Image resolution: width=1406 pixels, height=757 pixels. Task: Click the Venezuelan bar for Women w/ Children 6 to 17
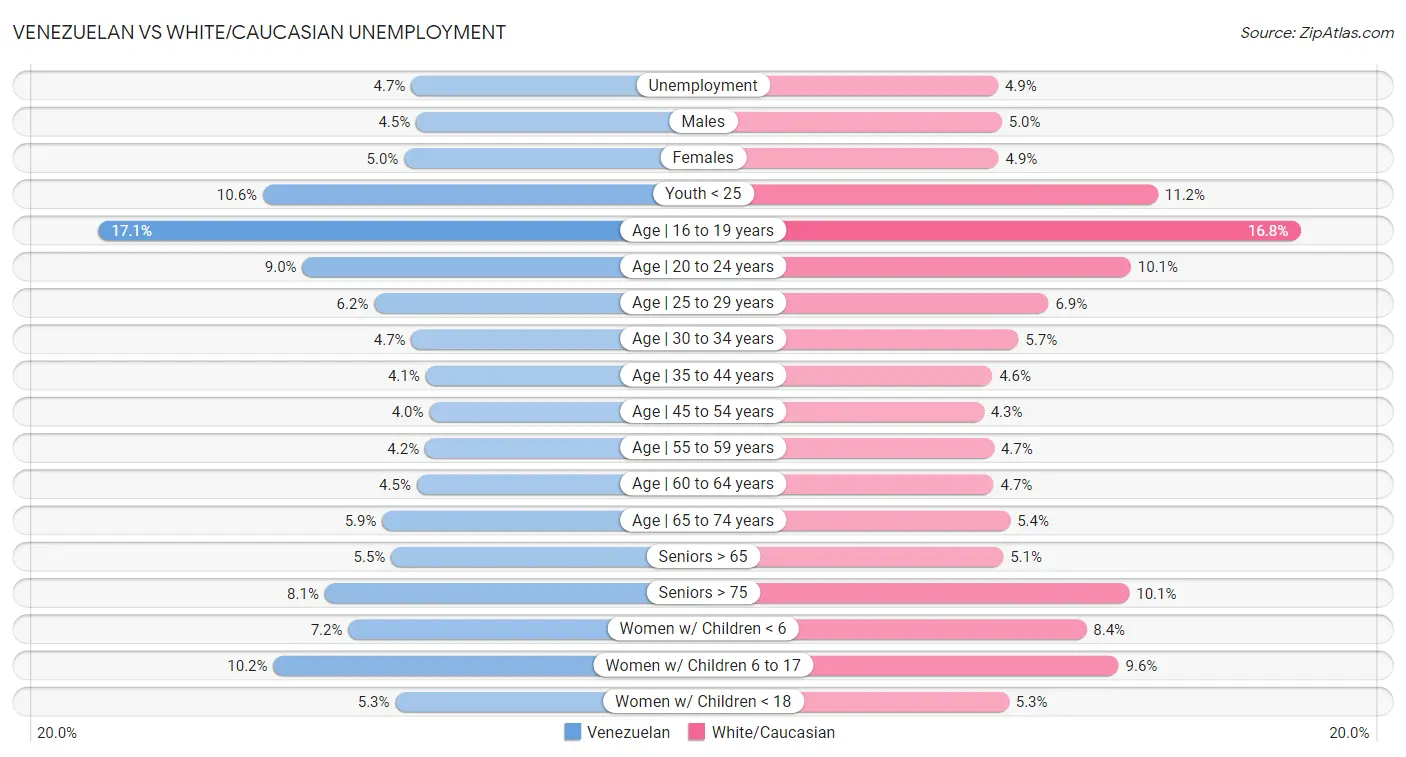pos(436,665)
